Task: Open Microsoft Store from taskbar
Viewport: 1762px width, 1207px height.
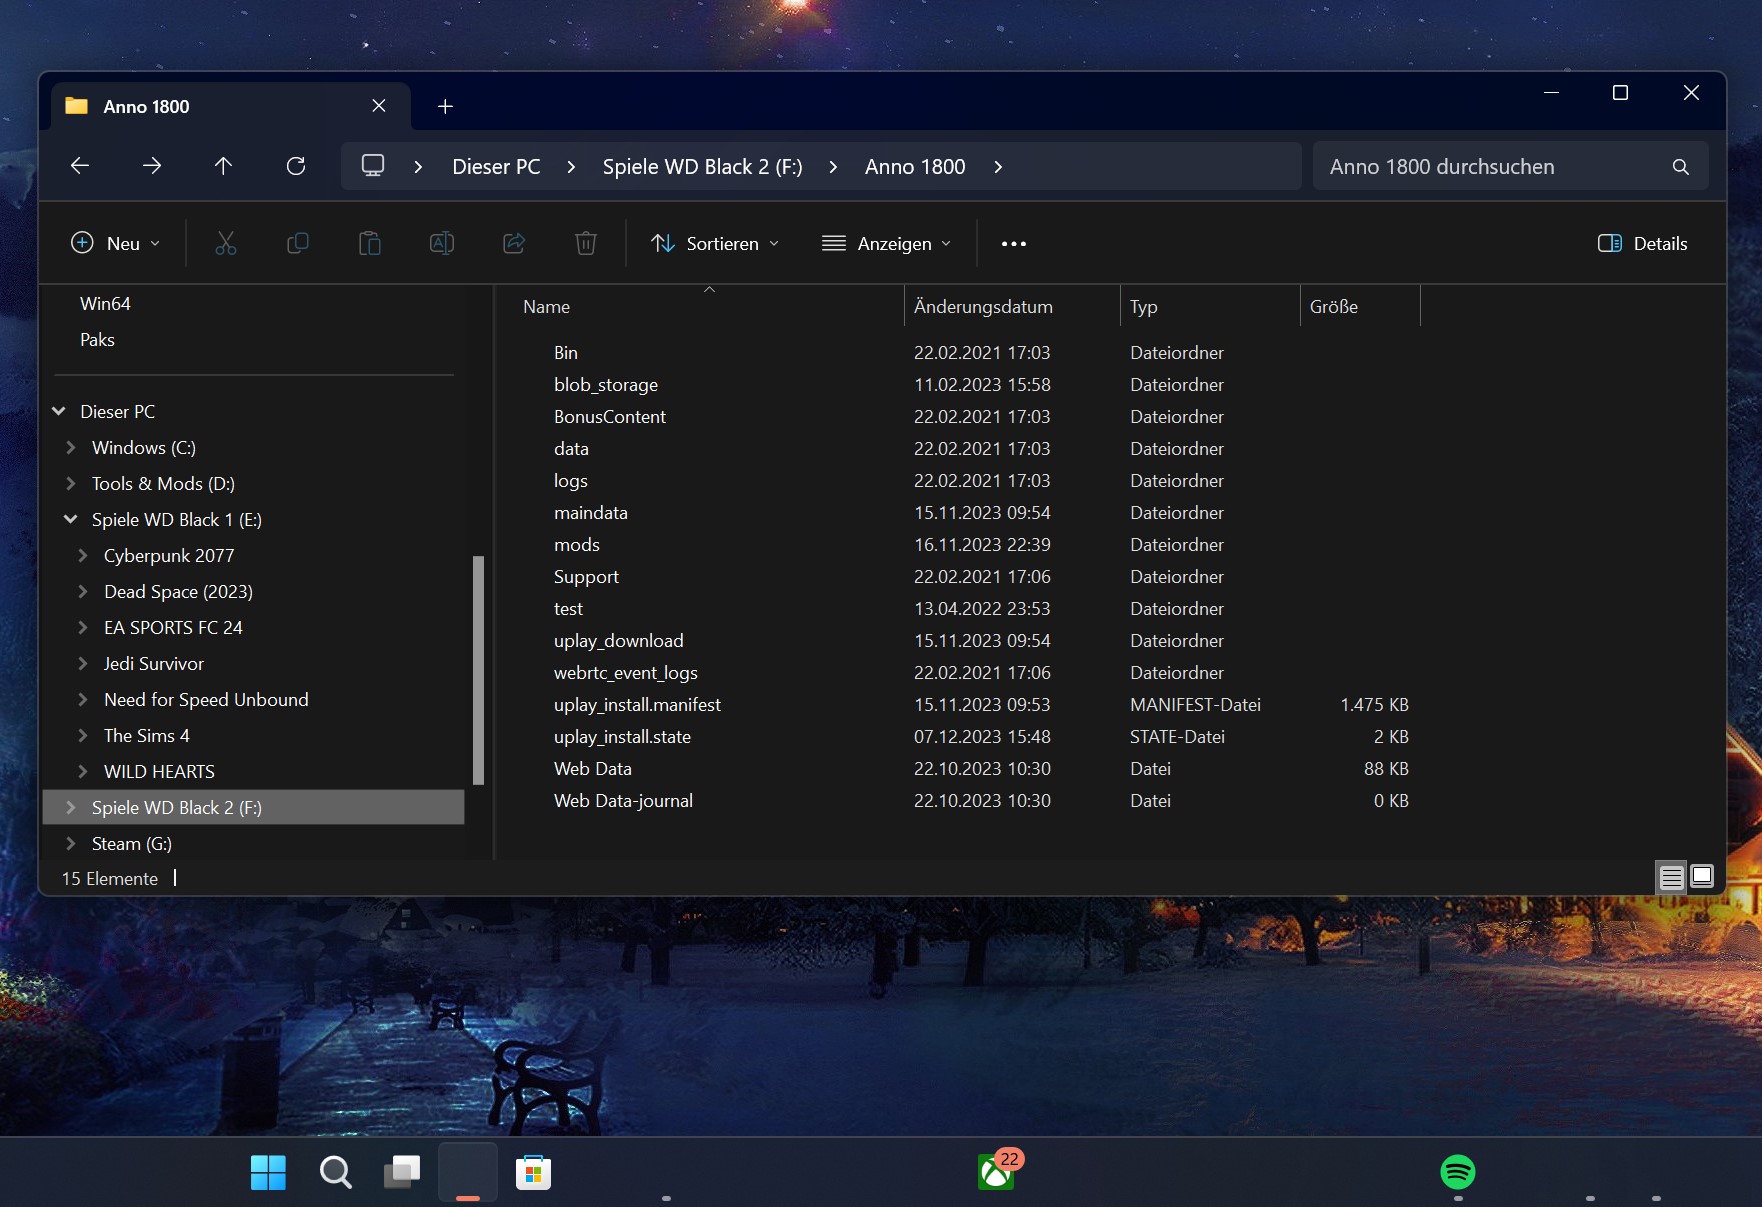Action: click(x=534, y=1172)
